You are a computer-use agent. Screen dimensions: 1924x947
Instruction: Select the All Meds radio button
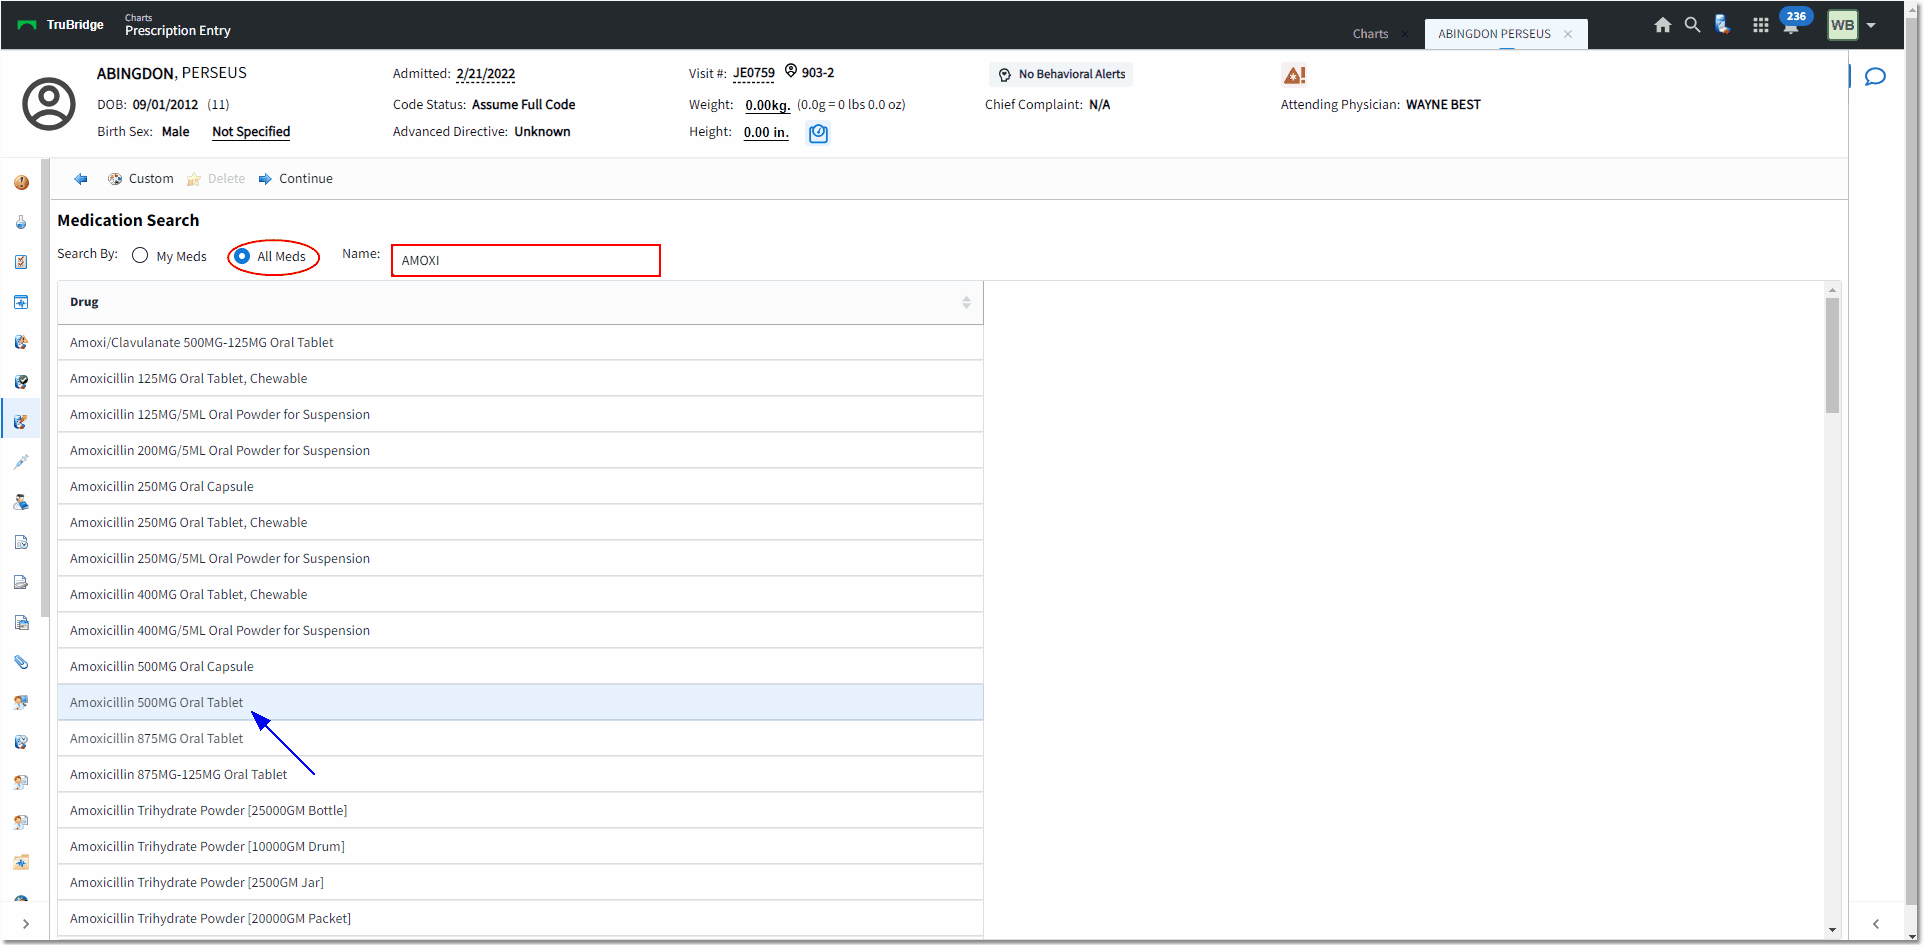point(242,256)
